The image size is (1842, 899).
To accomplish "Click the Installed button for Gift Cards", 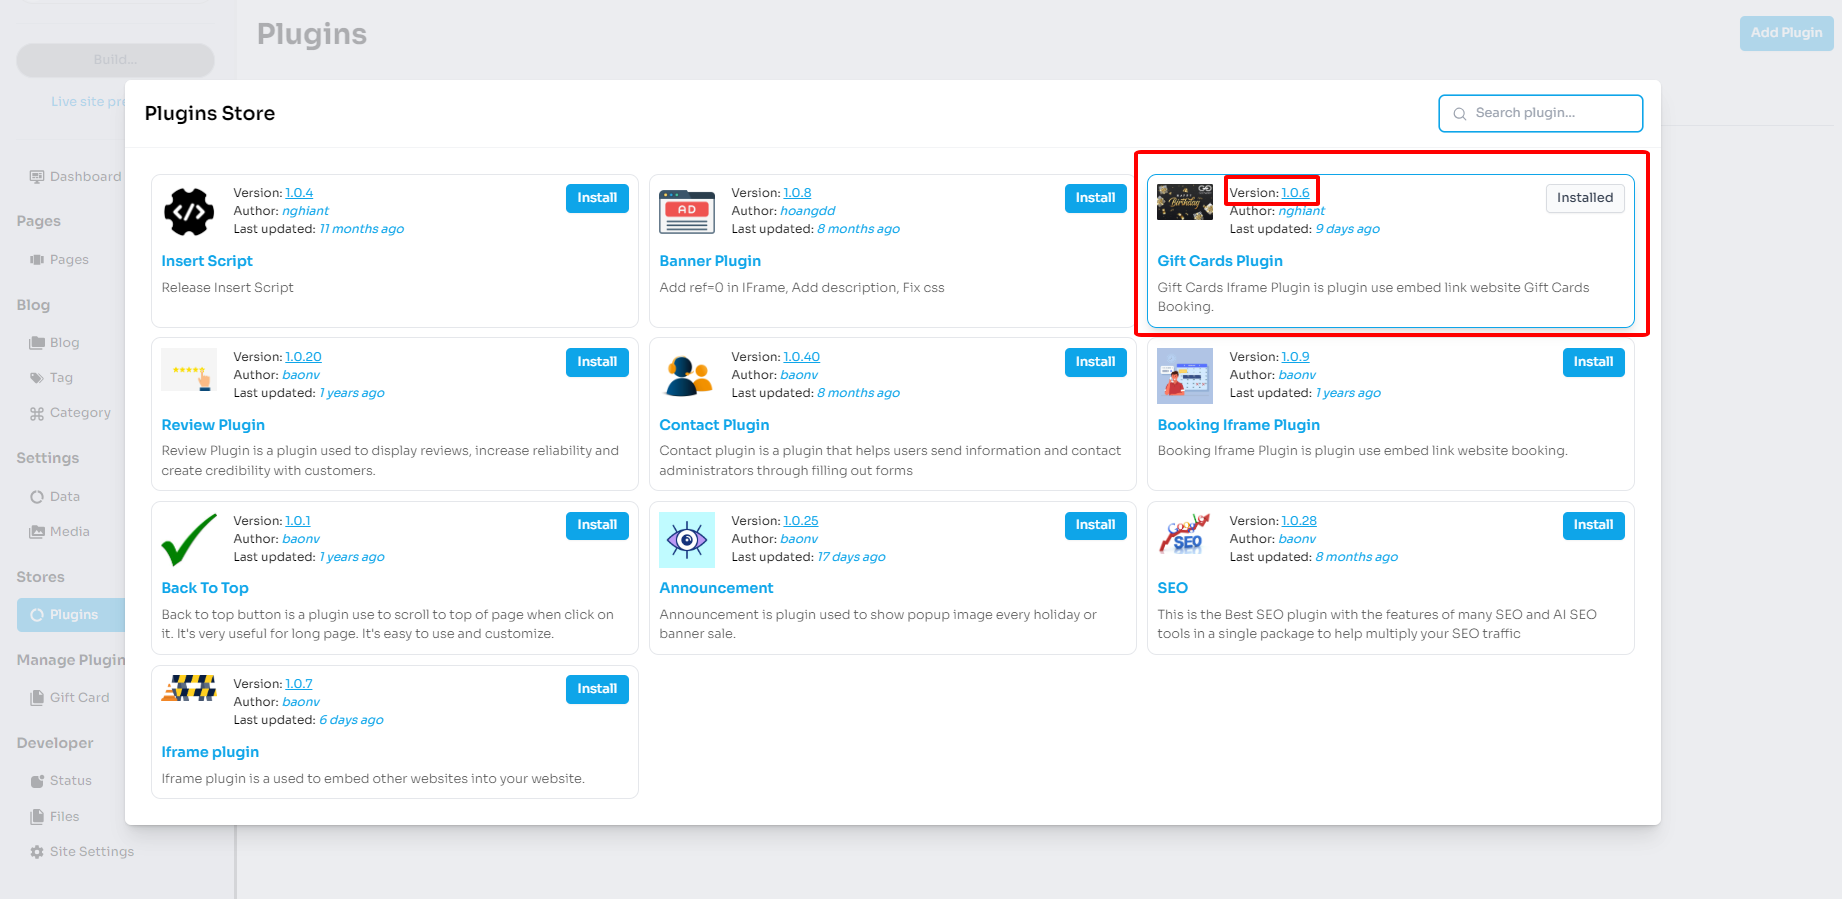I will (1585, 198).
